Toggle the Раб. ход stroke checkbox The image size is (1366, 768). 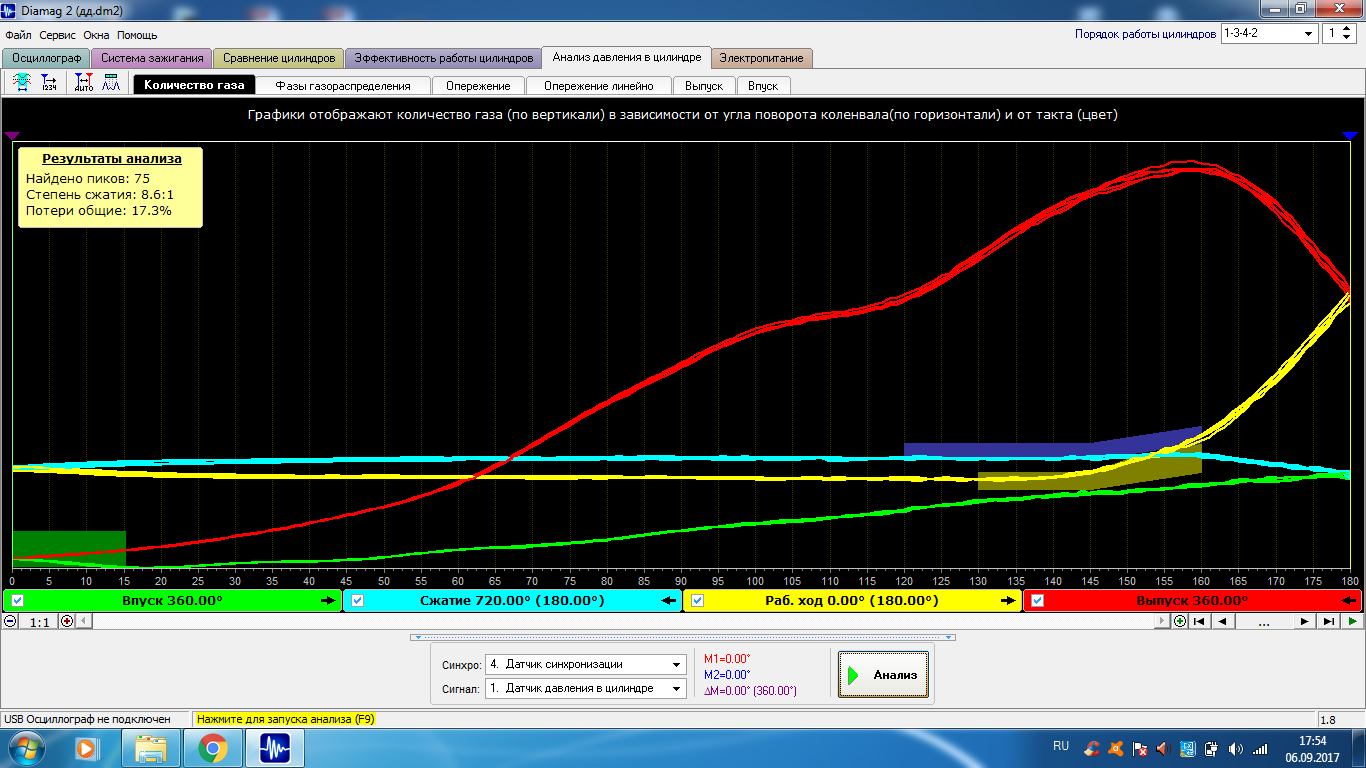coord(697,601)
